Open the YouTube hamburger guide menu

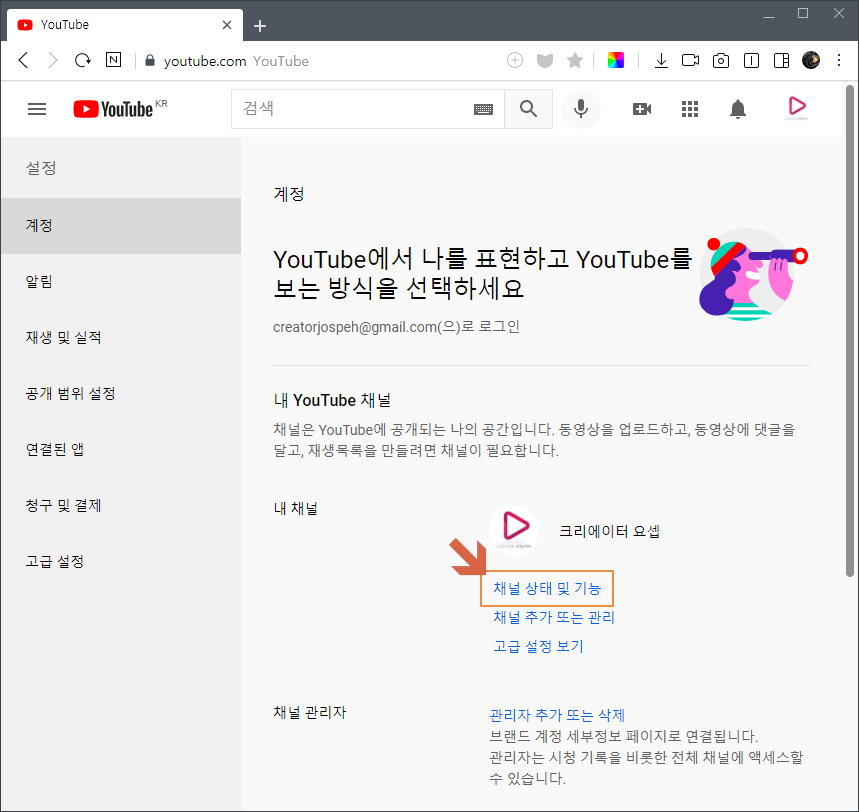[x=37, y=109]
